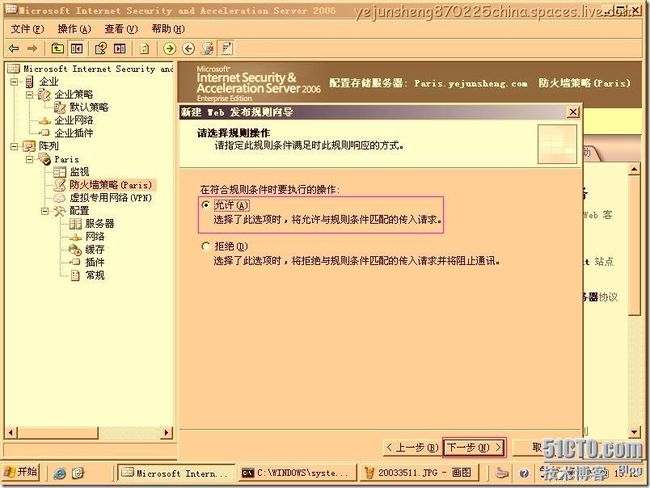The image size is (650, 488).
Task: Select 阵列 tree node
Action: pyautogui.click(x=49, y=146)
